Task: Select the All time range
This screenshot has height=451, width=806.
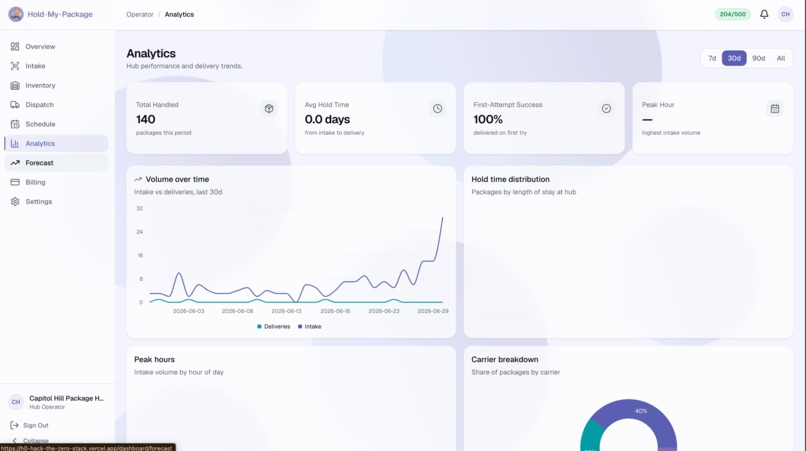Action: (781, 58)
